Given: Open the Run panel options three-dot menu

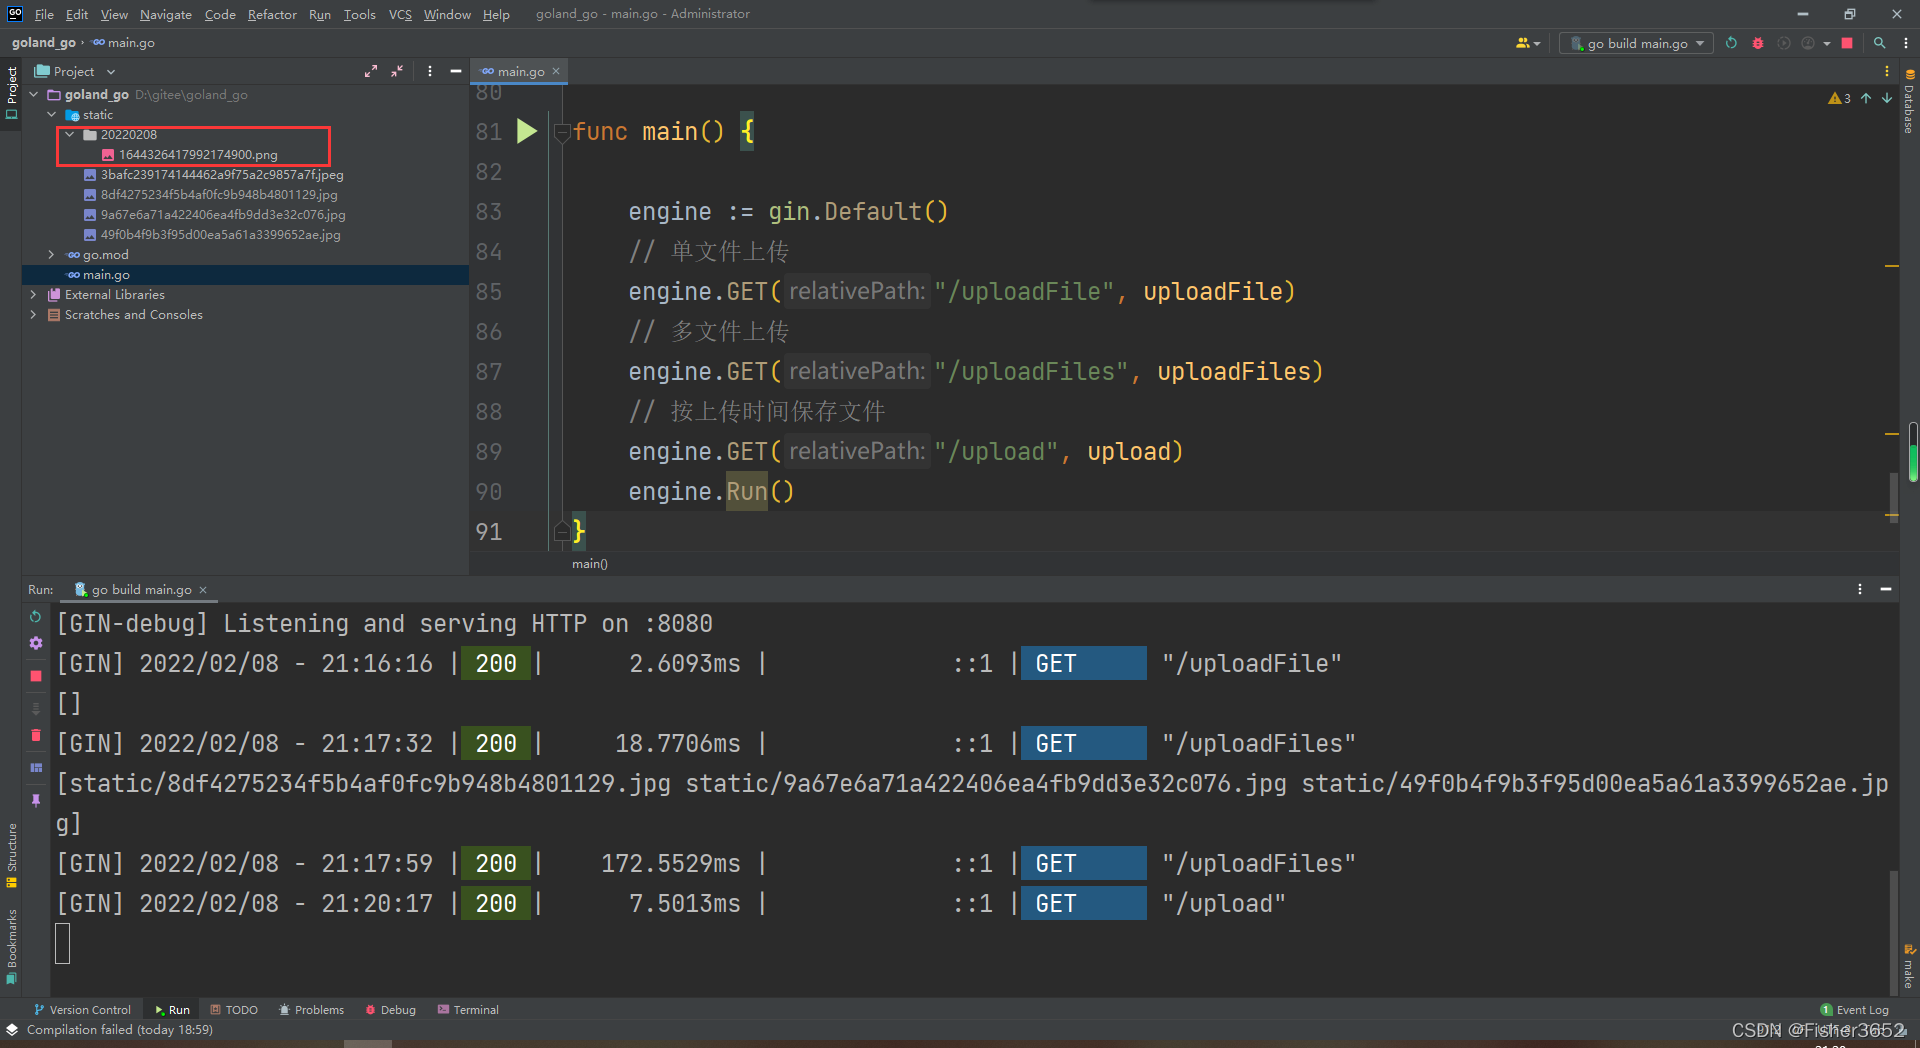Looking at the screenshot, I should [x=1860, y=589].
